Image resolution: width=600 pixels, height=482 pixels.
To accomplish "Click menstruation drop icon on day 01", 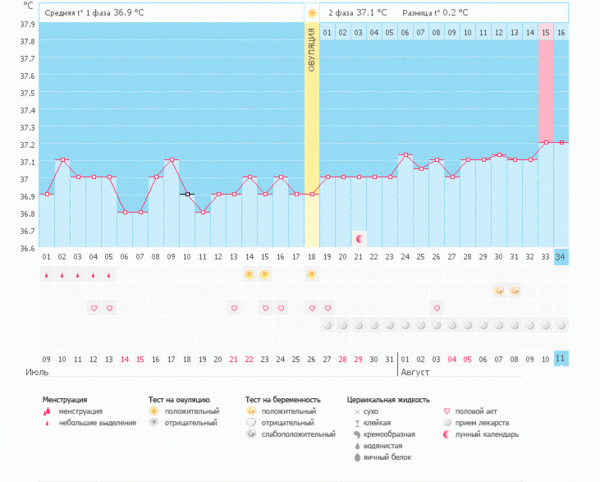I will [47, 274].
